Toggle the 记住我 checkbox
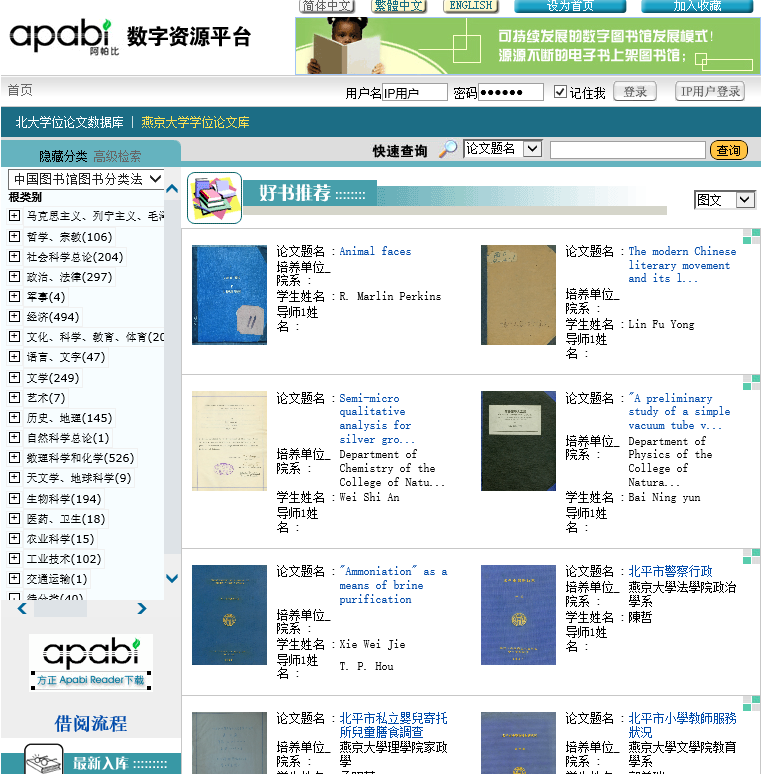 (x=560, y=92)
